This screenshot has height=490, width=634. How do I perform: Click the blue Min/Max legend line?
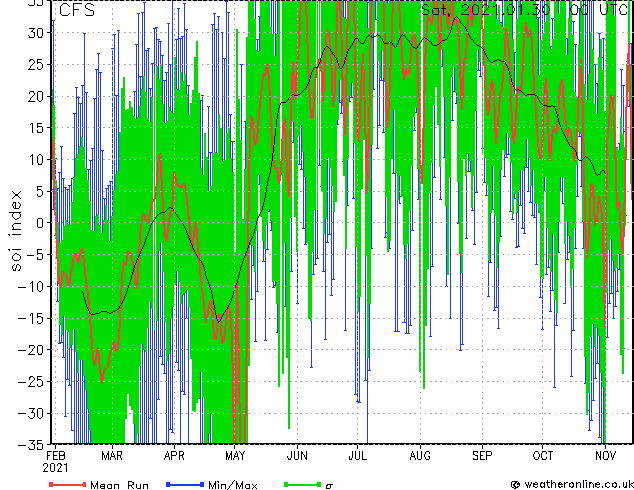(185, 484)
